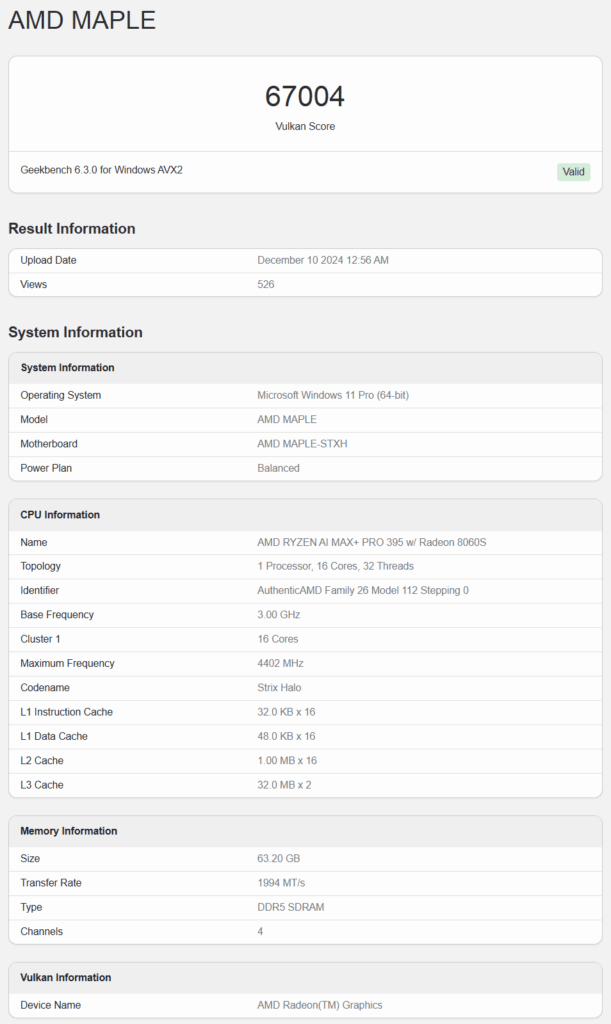Click the Maximum Frequency 4402 MHz value

tap(280, 664)
